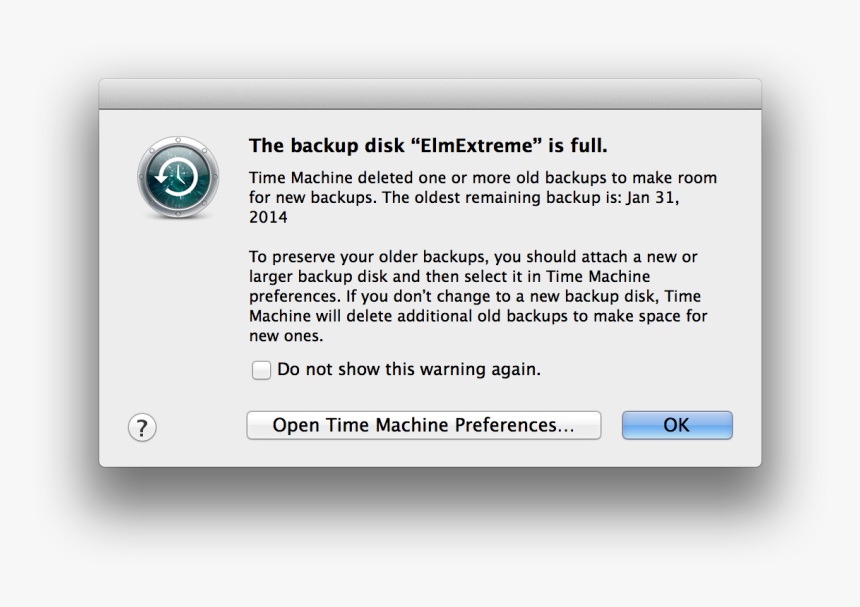Click the disk name "ElmExtreme" in the heading
Viewport: 860px width, 607px height.
click(x=476, y=145)
